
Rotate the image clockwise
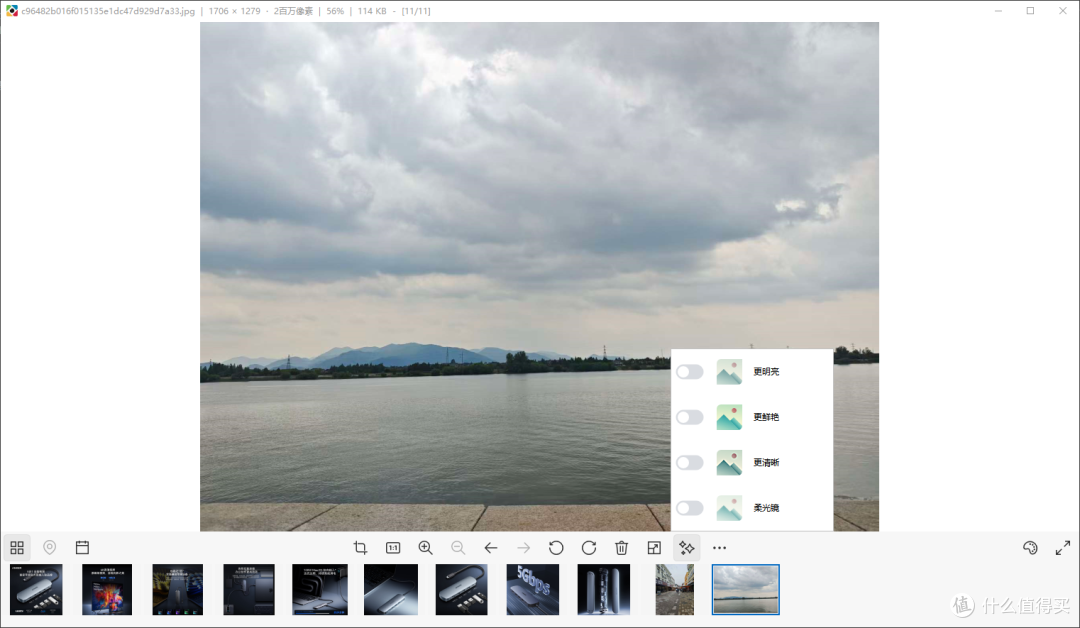[589, 547]
